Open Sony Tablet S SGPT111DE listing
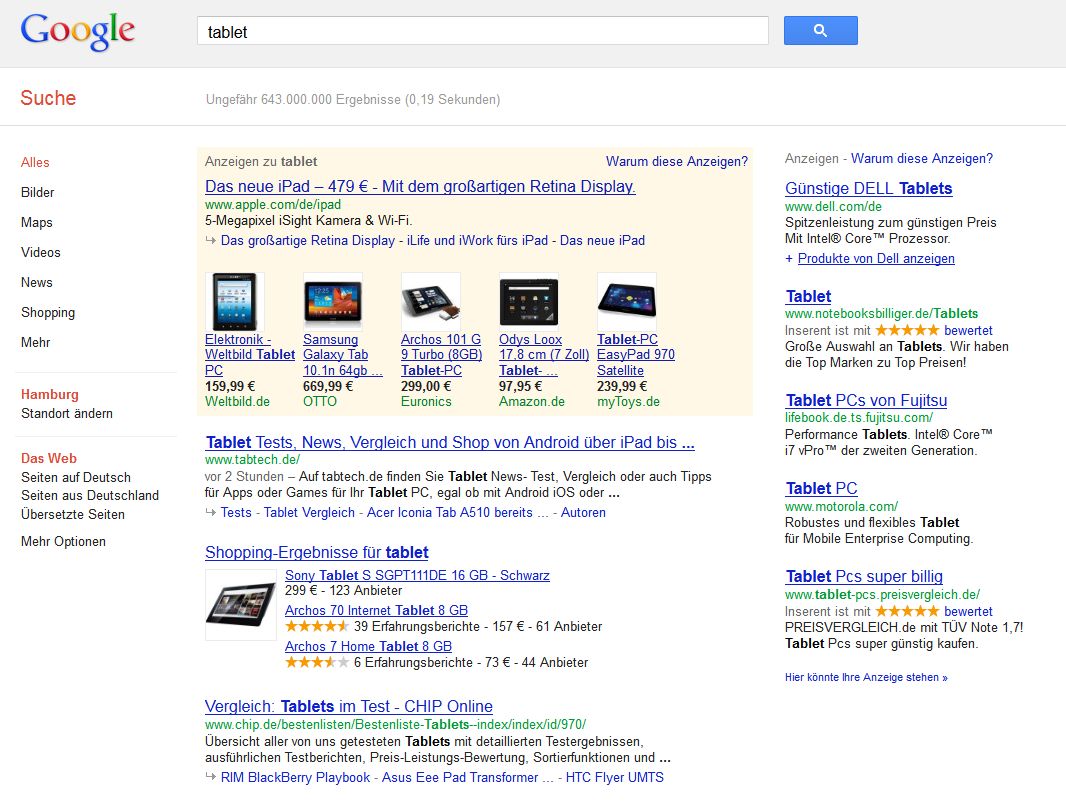The height and width of the screenshot is (802, 1066). [x=417, y=575]
